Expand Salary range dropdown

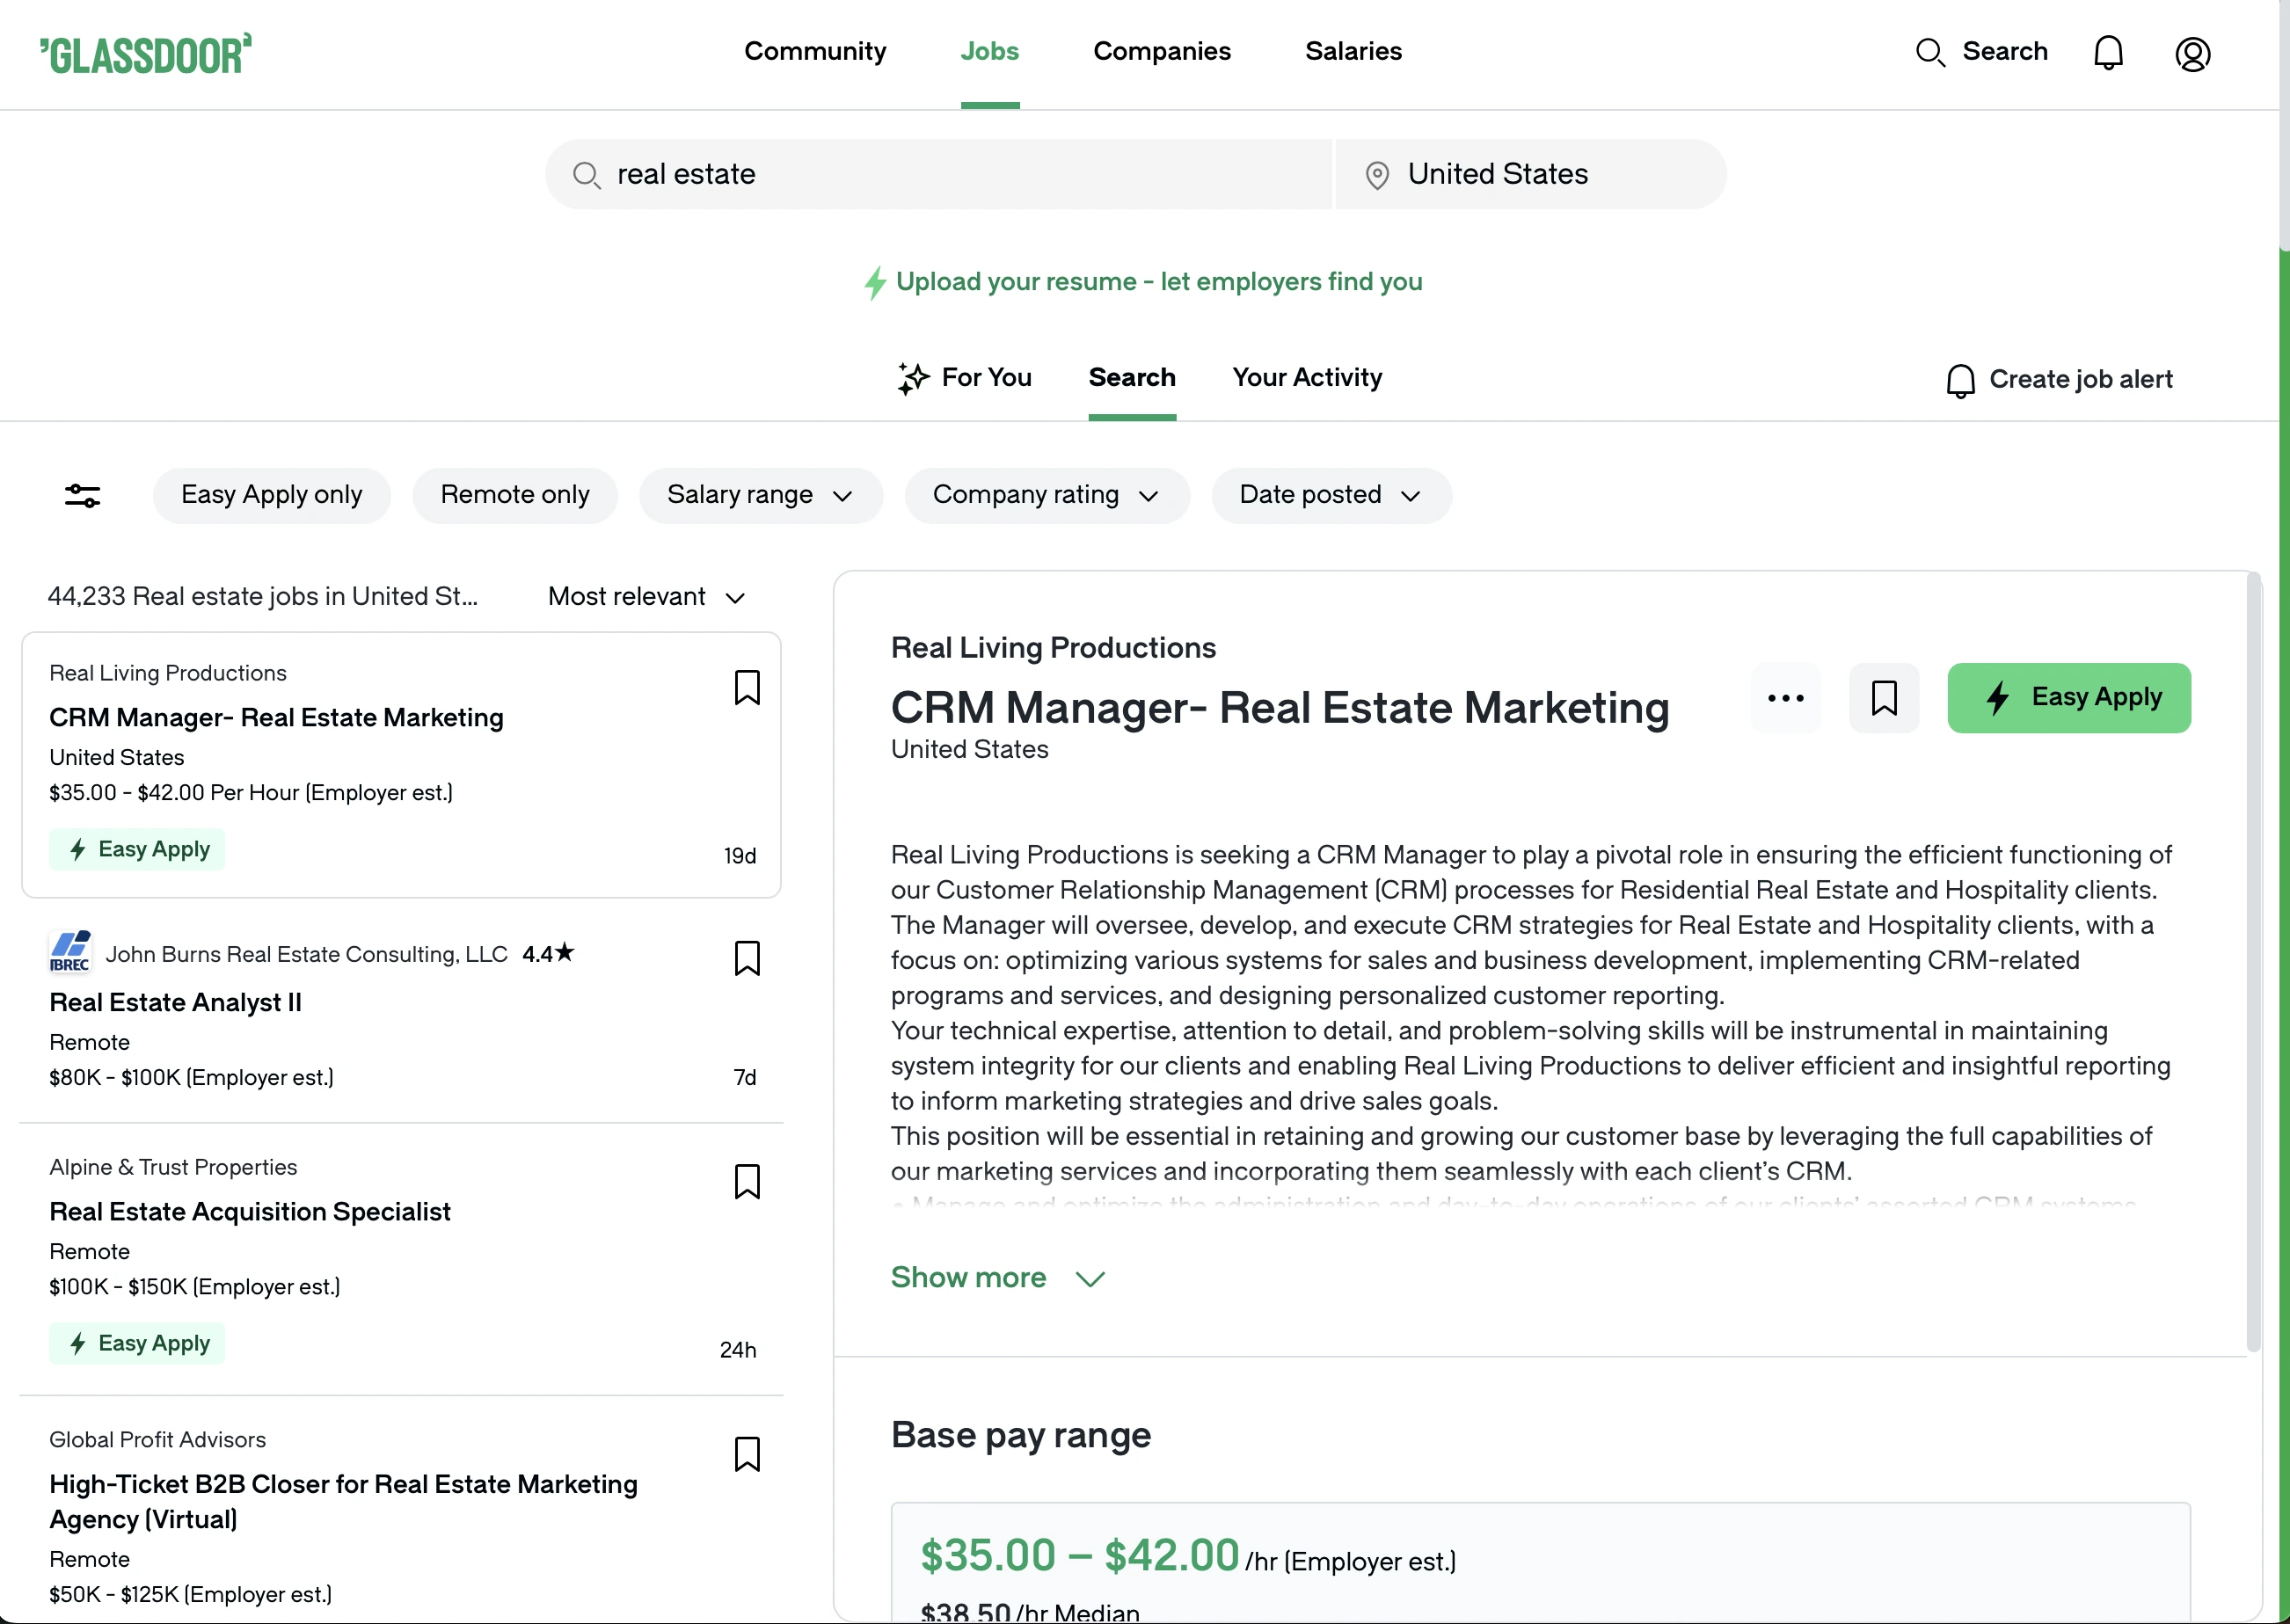(x=760, y=495)
